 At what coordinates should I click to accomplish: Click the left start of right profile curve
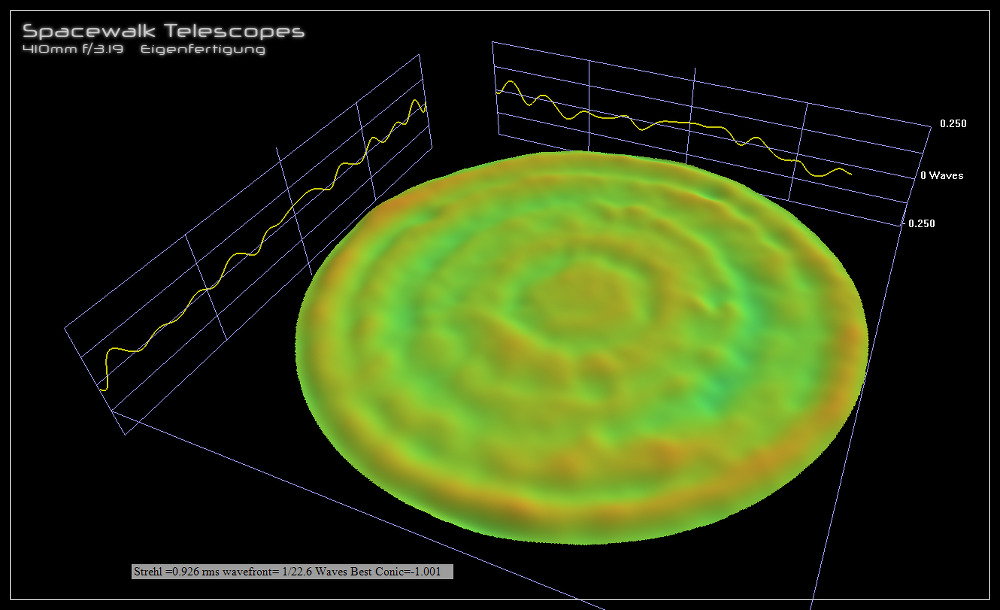pyautogui.click(x=499, y=91)
